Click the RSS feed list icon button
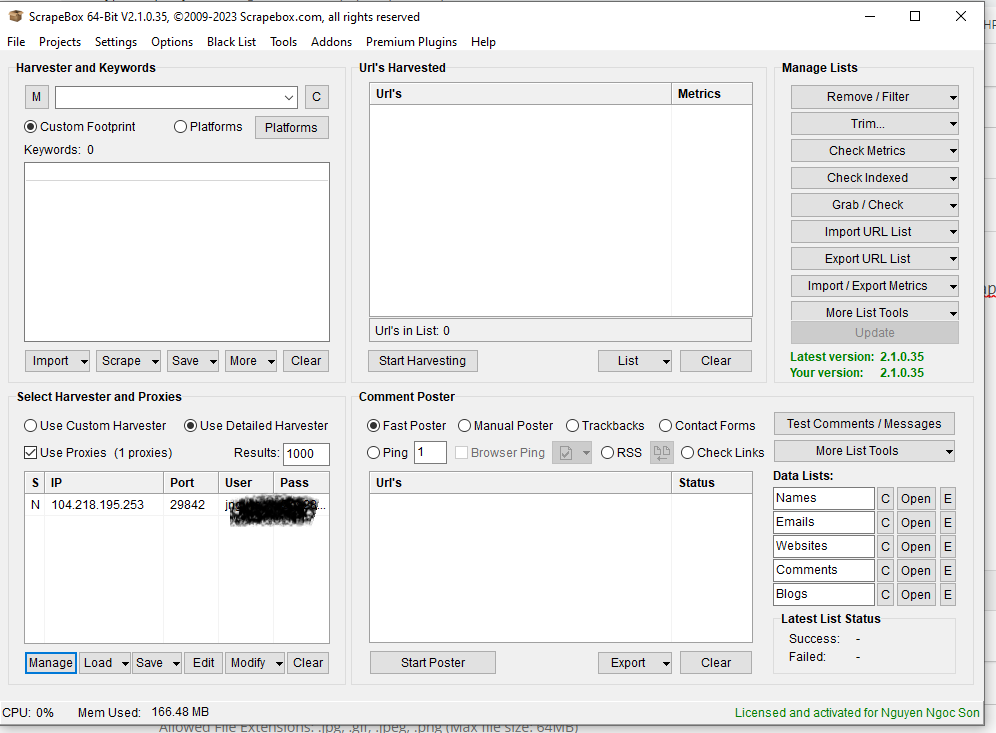This screenshot has width=996, height=733. 661,453
